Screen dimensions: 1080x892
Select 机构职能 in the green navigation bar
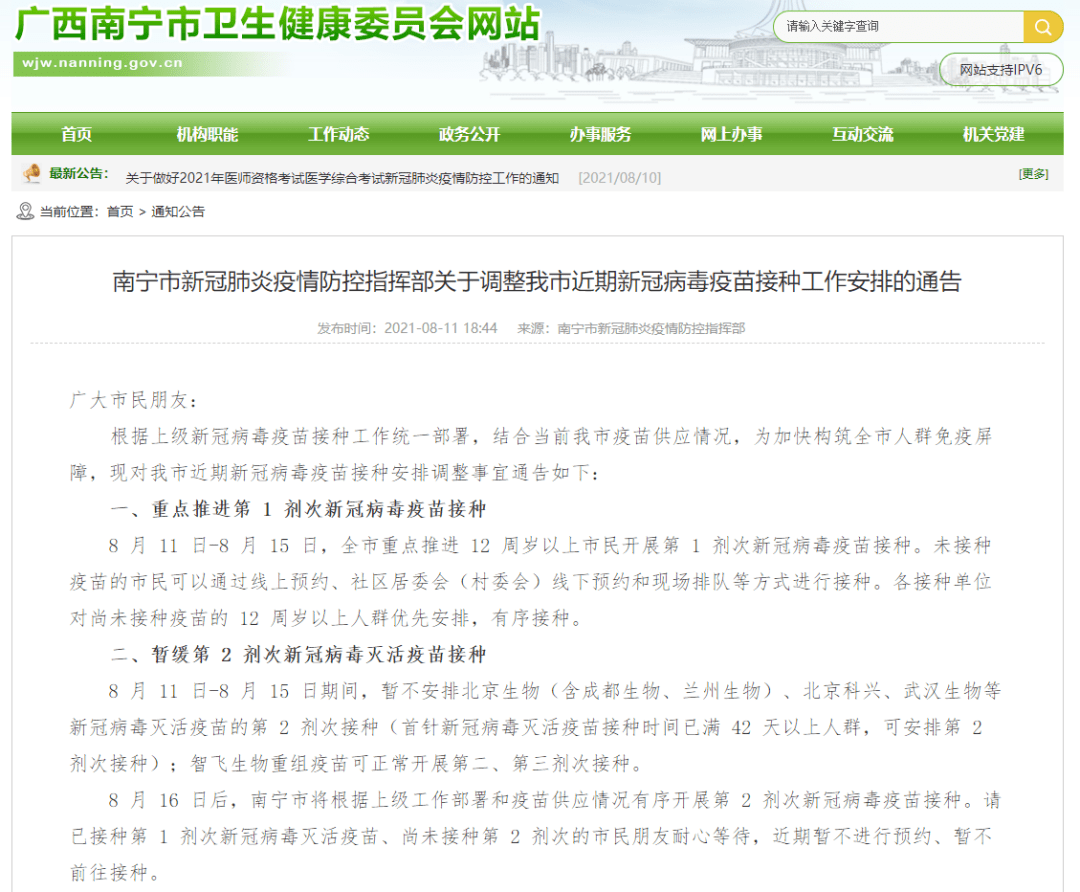(207, 135)
